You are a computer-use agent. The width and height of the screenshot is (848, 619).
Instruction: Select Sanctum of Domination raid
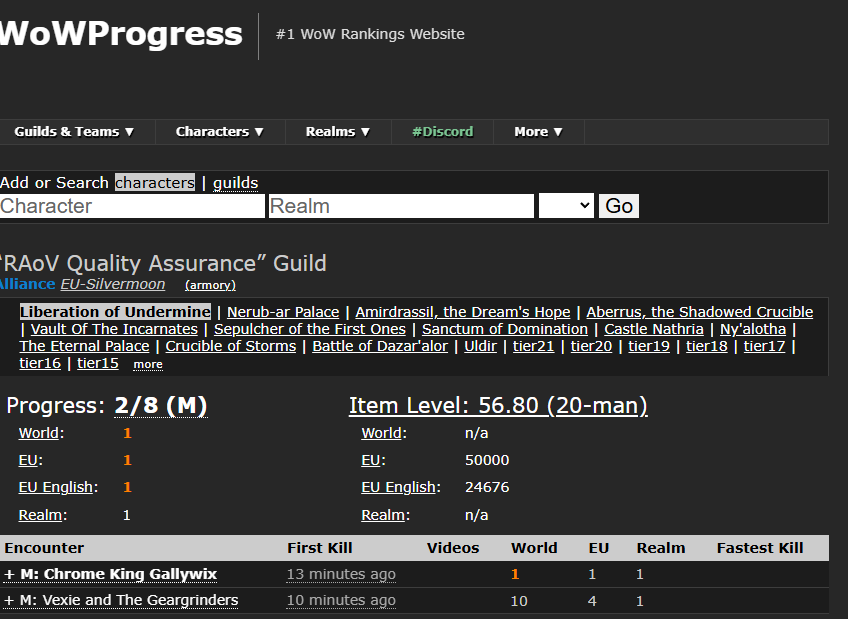pyautogui.click(x=505, y=329)
